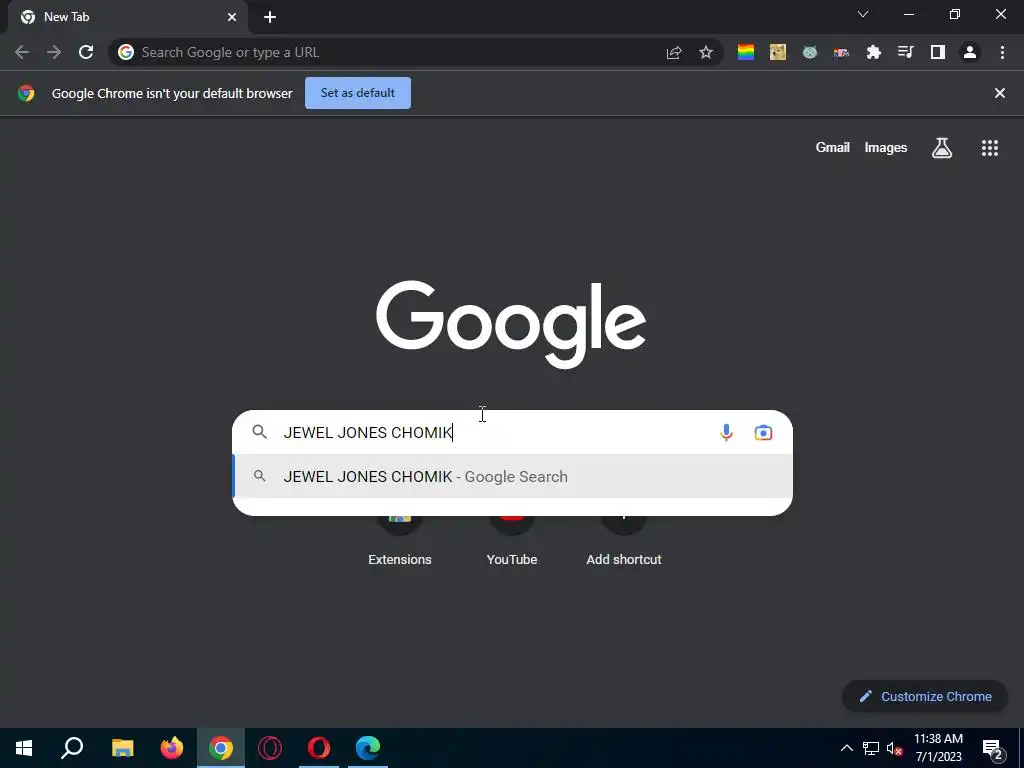Share this page icon in address bar
The height and width of the screenshot is (768, 1024).
[674, 52]
